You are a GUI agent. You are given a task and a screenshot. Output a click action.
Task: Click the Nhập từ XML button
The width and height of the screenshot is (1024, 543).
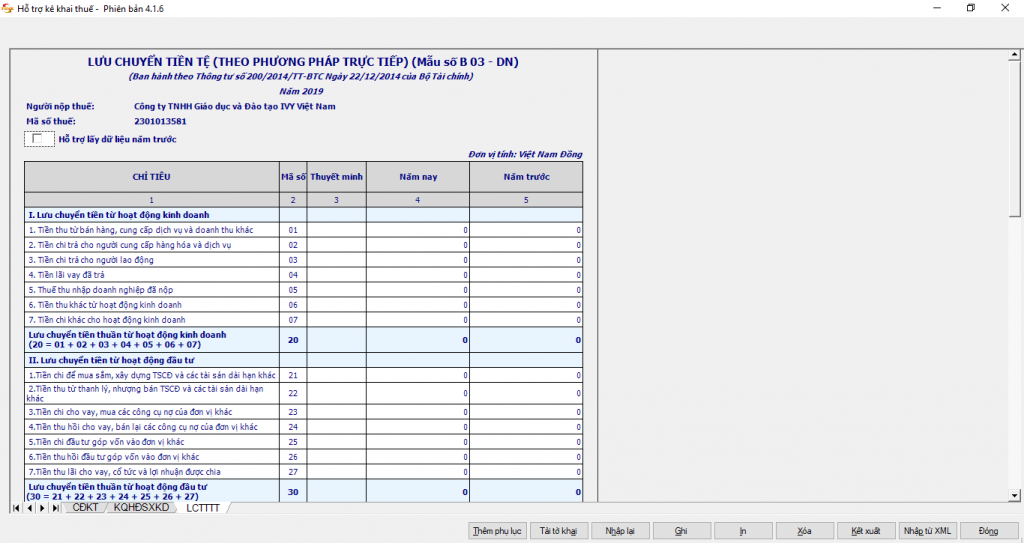coord(929,530)
